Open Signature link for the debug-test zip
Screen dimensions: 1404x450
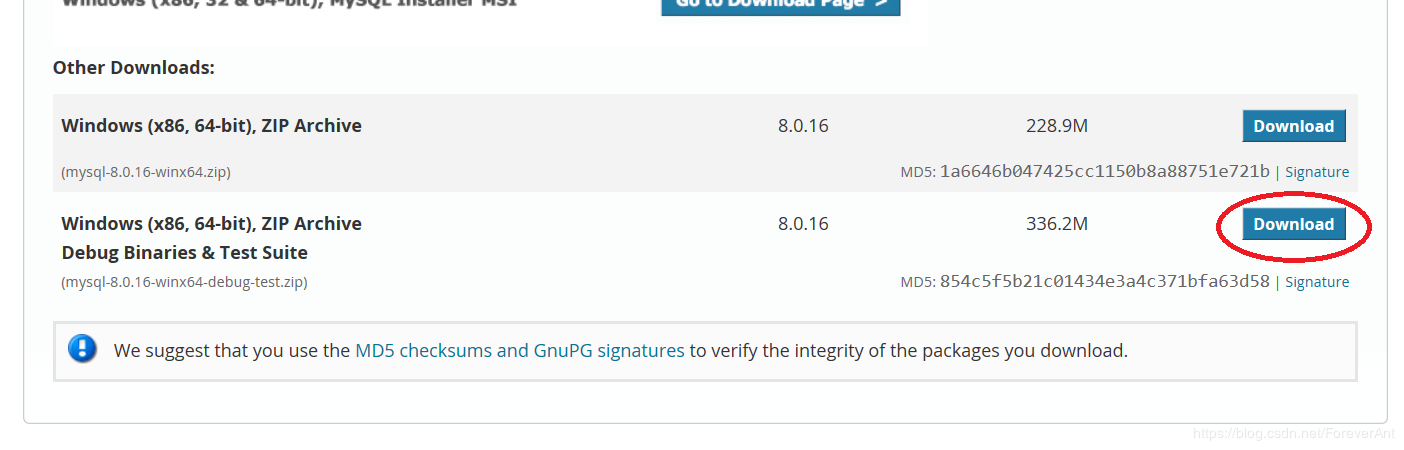pos(1316,282)
